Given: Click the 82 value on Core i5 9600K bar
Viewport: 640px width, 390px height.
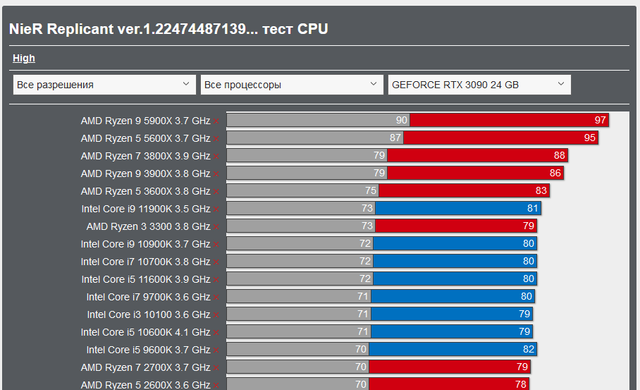Looking at the screenshot, I should point(528,349).
